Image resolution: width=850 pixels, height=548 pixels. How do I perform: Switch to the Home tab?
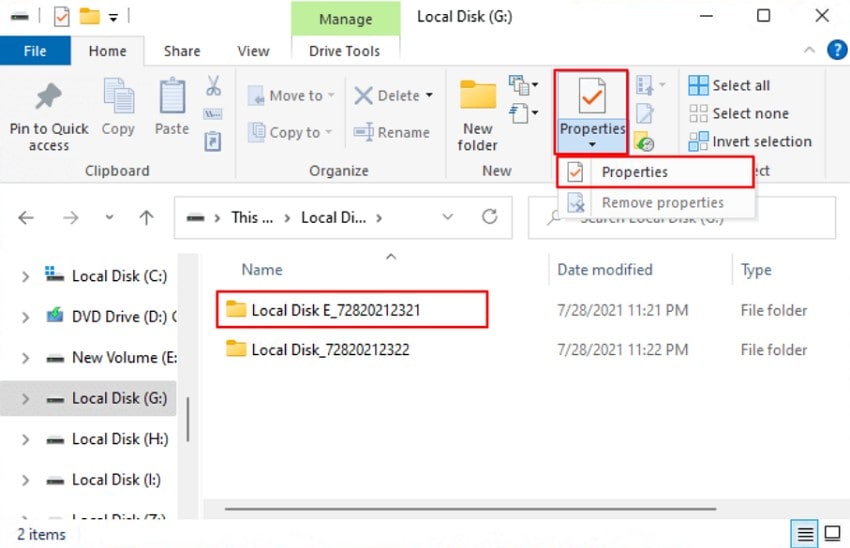pos(107,51)
